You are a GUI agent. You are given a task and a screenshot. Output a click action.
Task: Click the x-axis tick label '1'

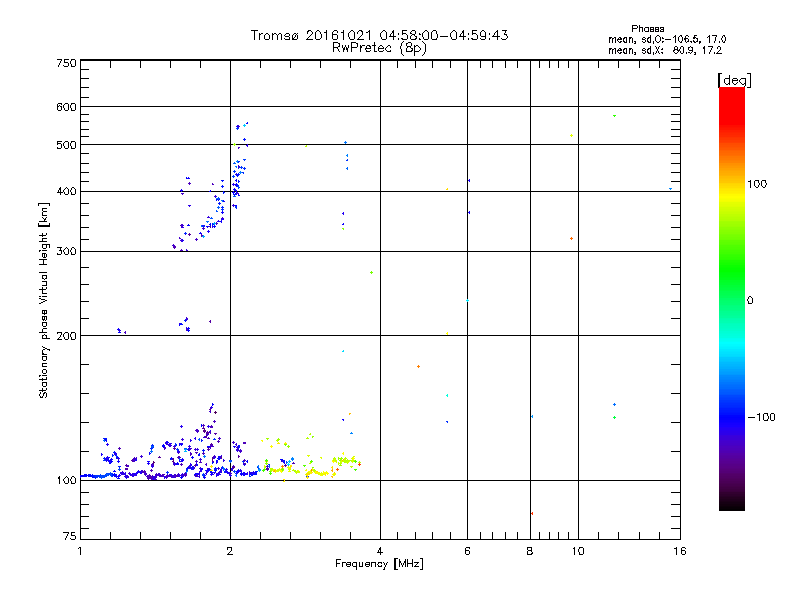point(80,551)
